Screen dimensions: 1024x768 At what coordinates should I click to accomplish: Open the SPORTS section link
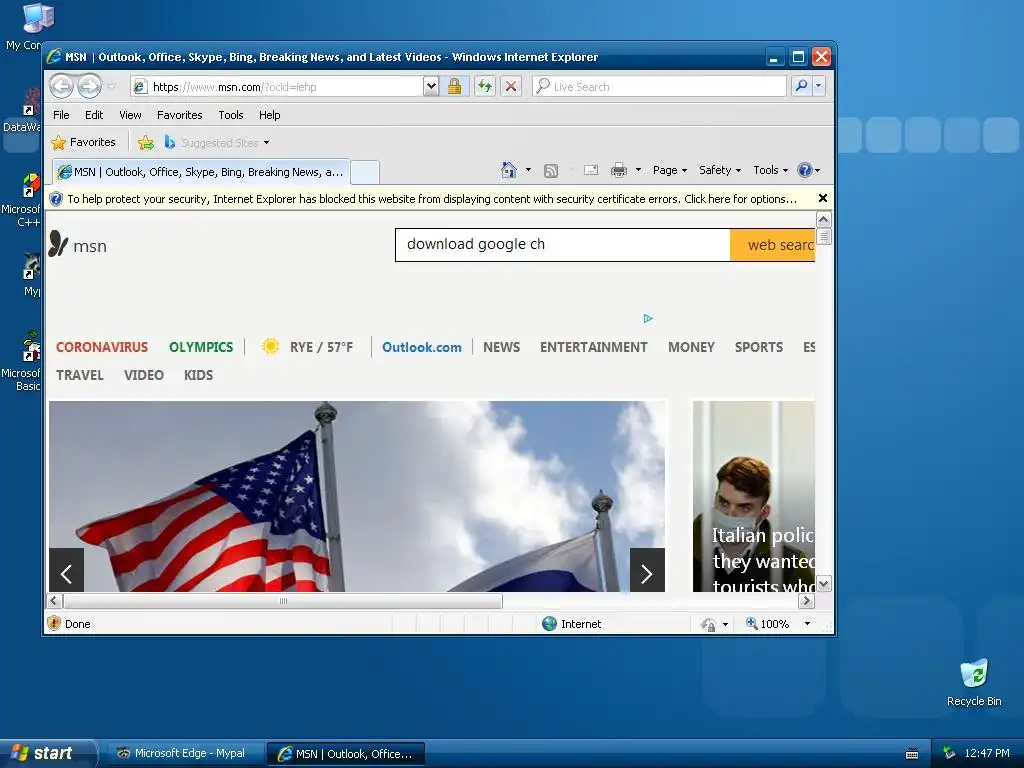(759, 347)
